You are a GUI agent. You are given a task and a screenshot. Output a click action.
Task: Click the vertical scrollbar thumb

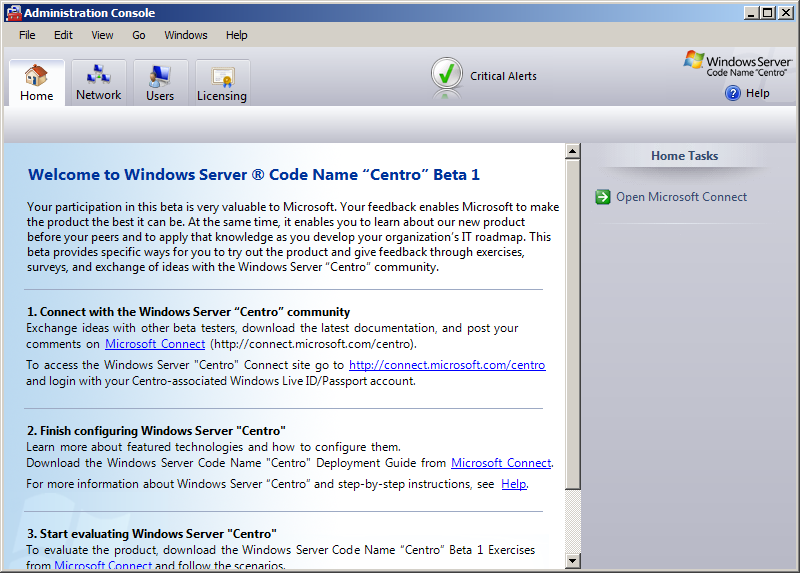[573, 324]
